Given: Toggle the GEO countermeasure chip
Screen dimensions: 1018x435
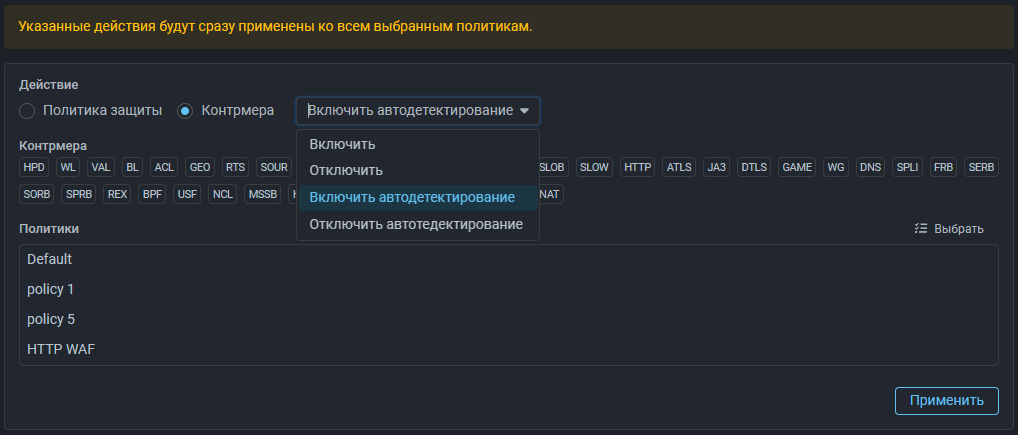Looking at the screenshot, I should pyautogui.click(x=199, y=167).
